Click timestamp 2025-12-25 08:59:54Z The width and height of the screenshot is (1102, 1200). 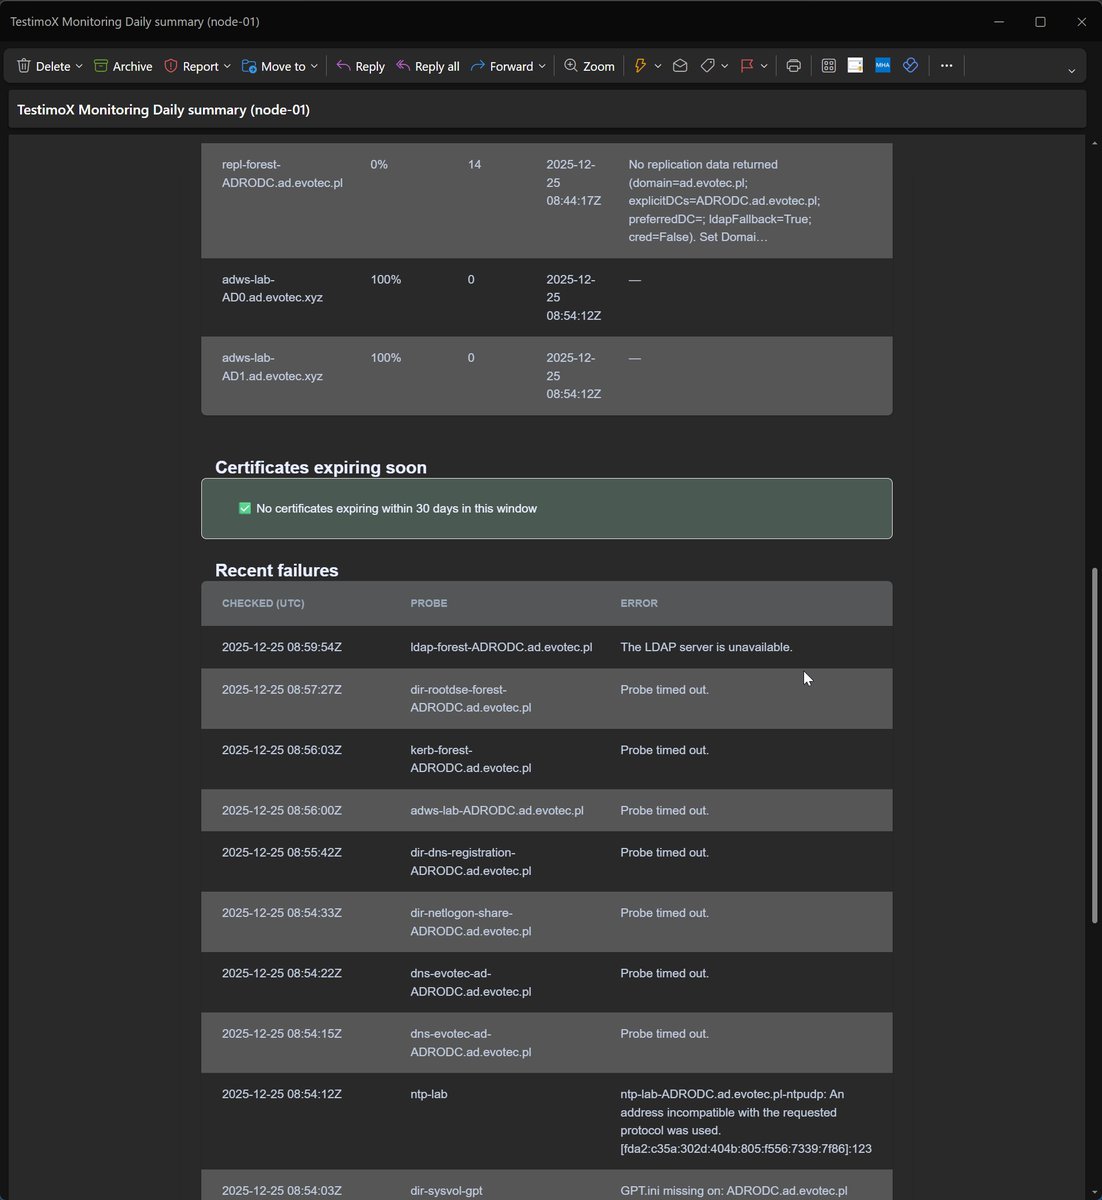pyautogui.click(x=282, y=647)
